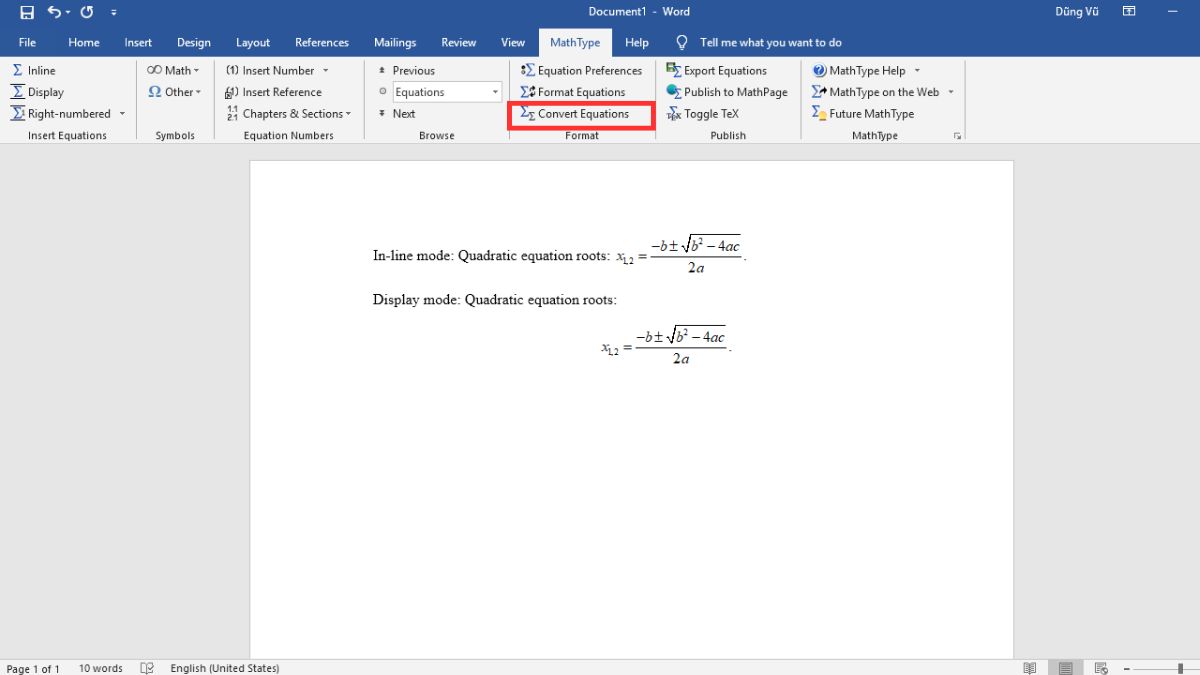
Task: Open MathType Help
Action: (864, 70)
